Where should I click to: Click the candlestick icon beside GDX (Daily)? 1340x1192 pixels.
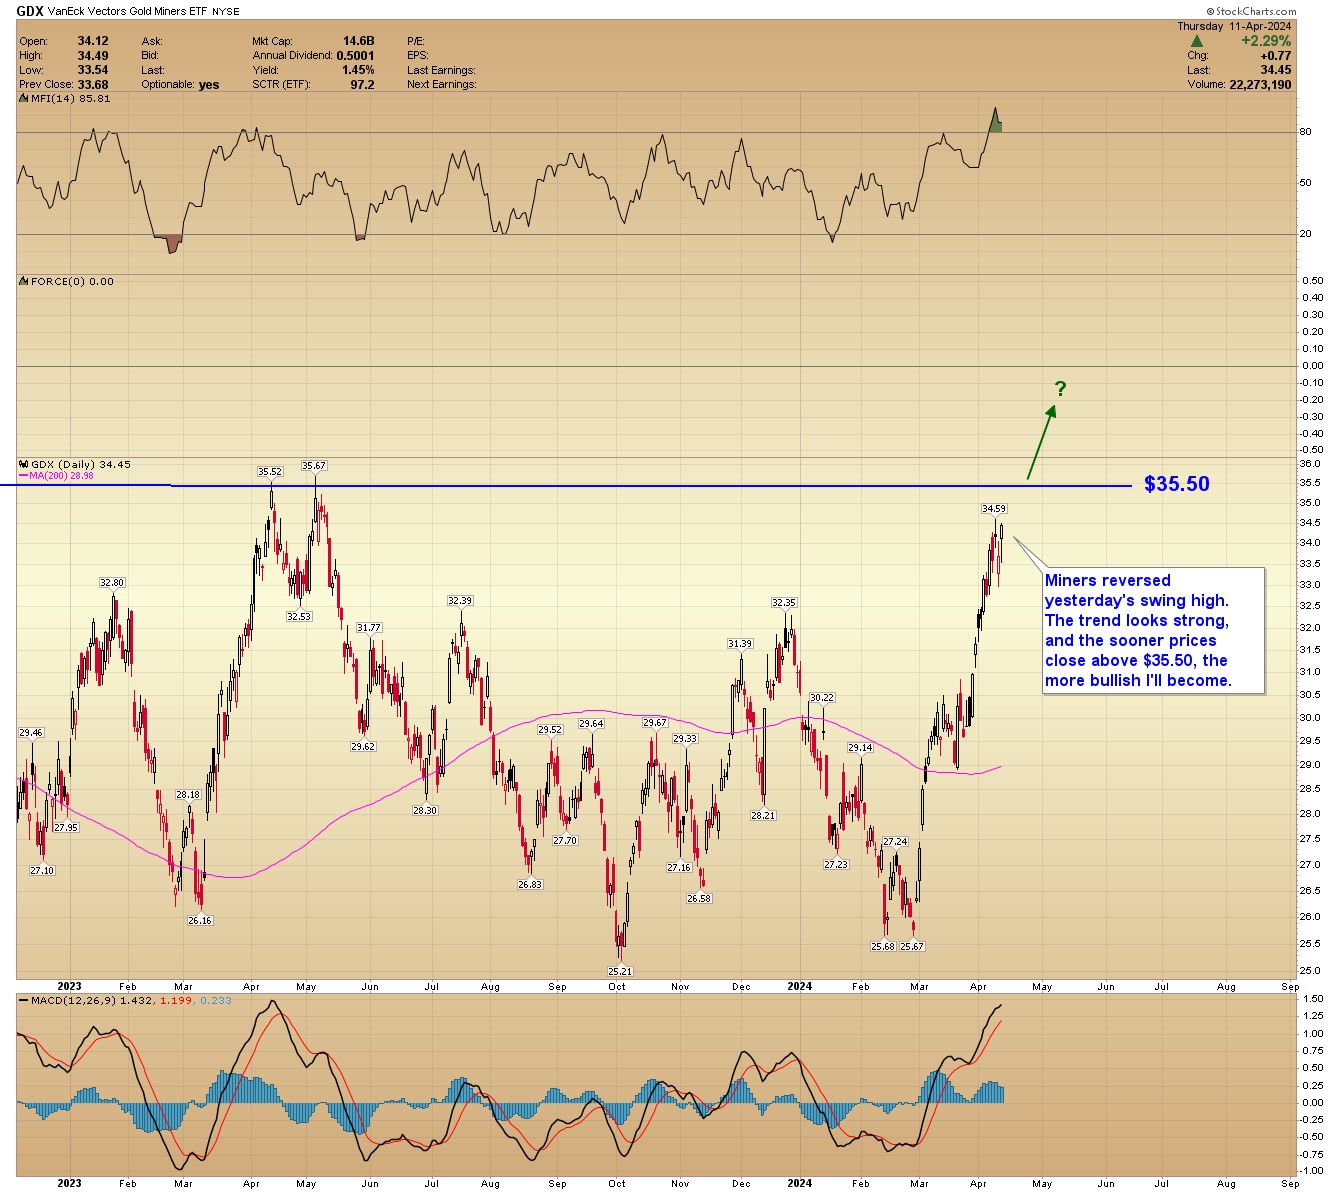pyautogui.click(x=24, y=464)
